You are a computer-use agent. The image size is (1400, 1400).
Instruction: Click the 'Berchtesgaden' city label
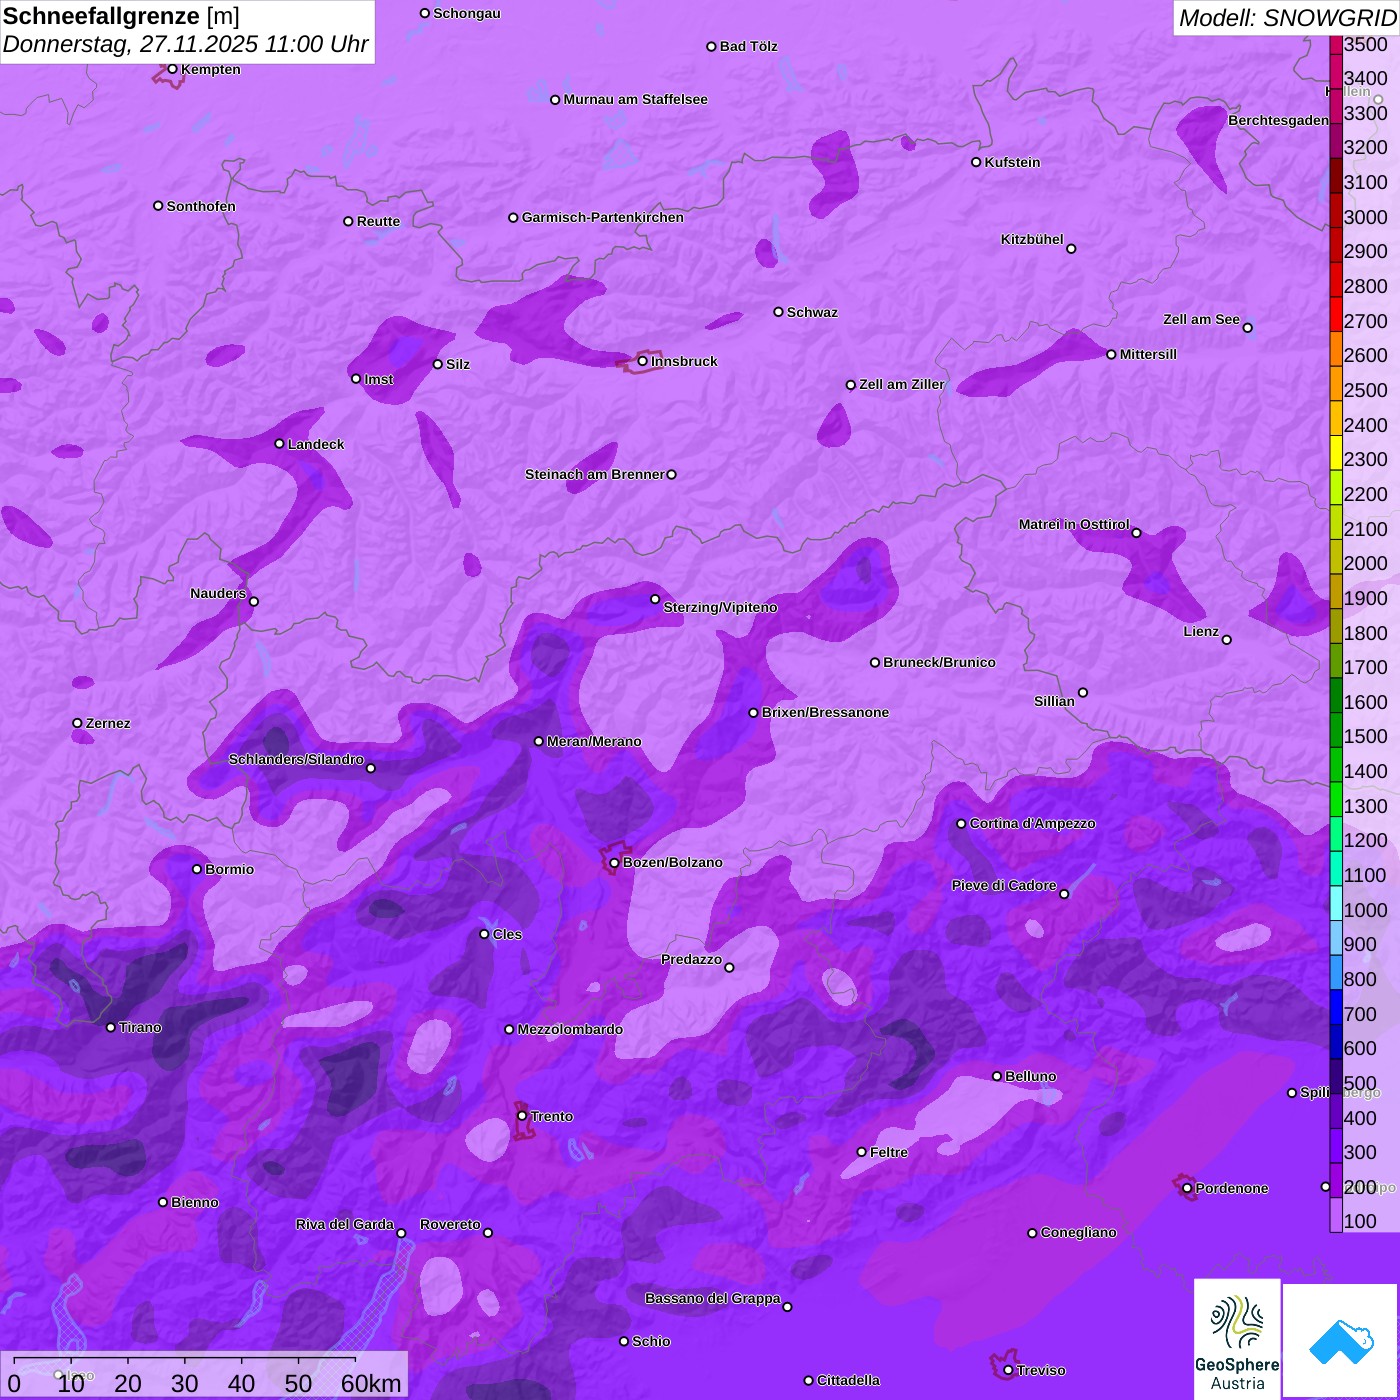point(1279,120)
